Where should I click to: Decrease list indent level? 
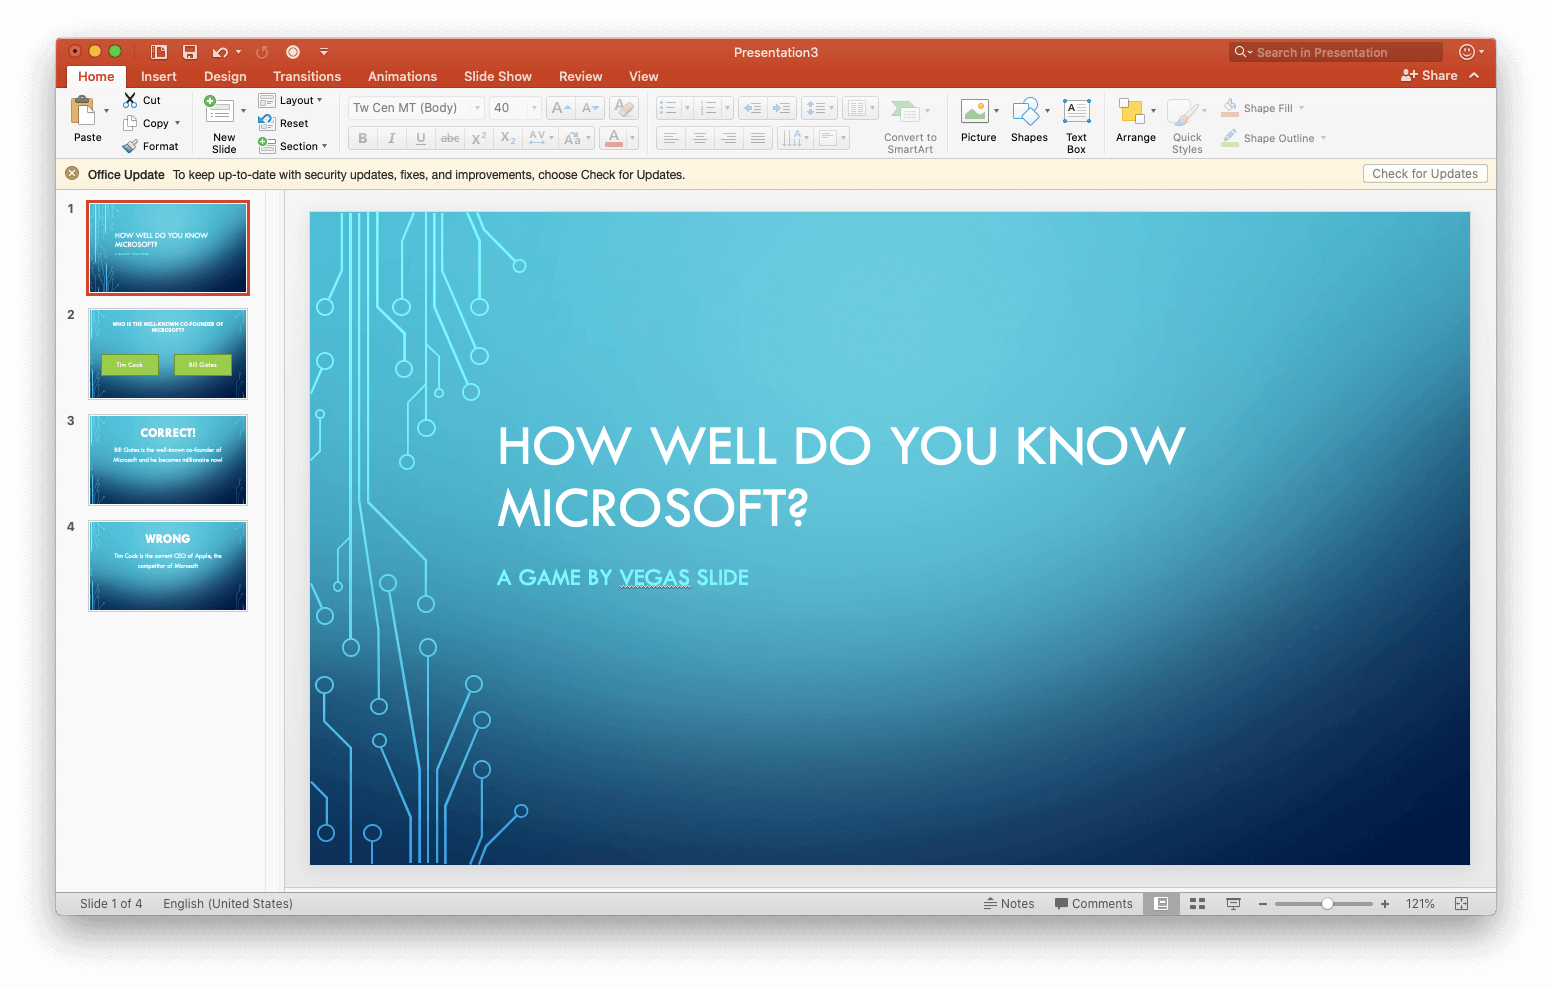click(753, 108)
